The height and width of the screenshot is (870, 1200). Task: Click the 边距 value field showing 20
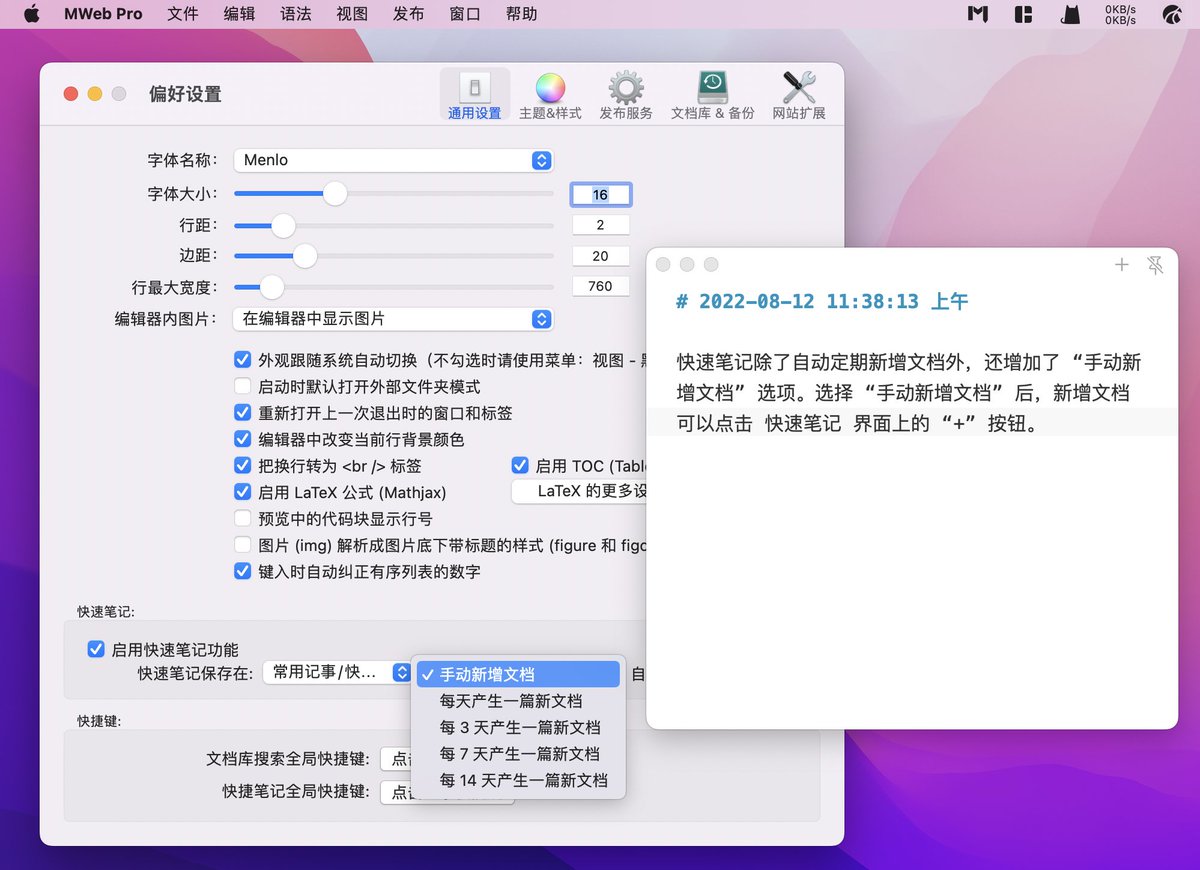pos(601,256)
